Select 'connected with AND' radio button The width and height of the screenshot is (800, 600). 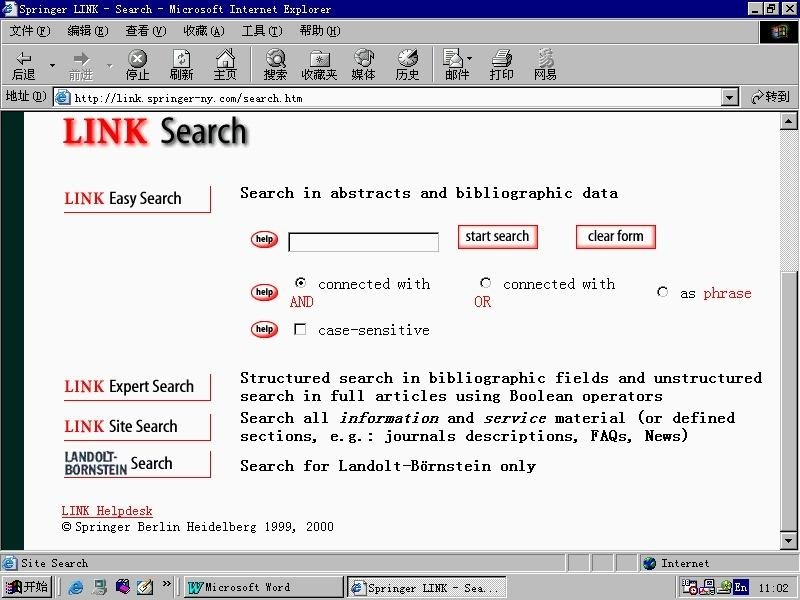[301, 283]
